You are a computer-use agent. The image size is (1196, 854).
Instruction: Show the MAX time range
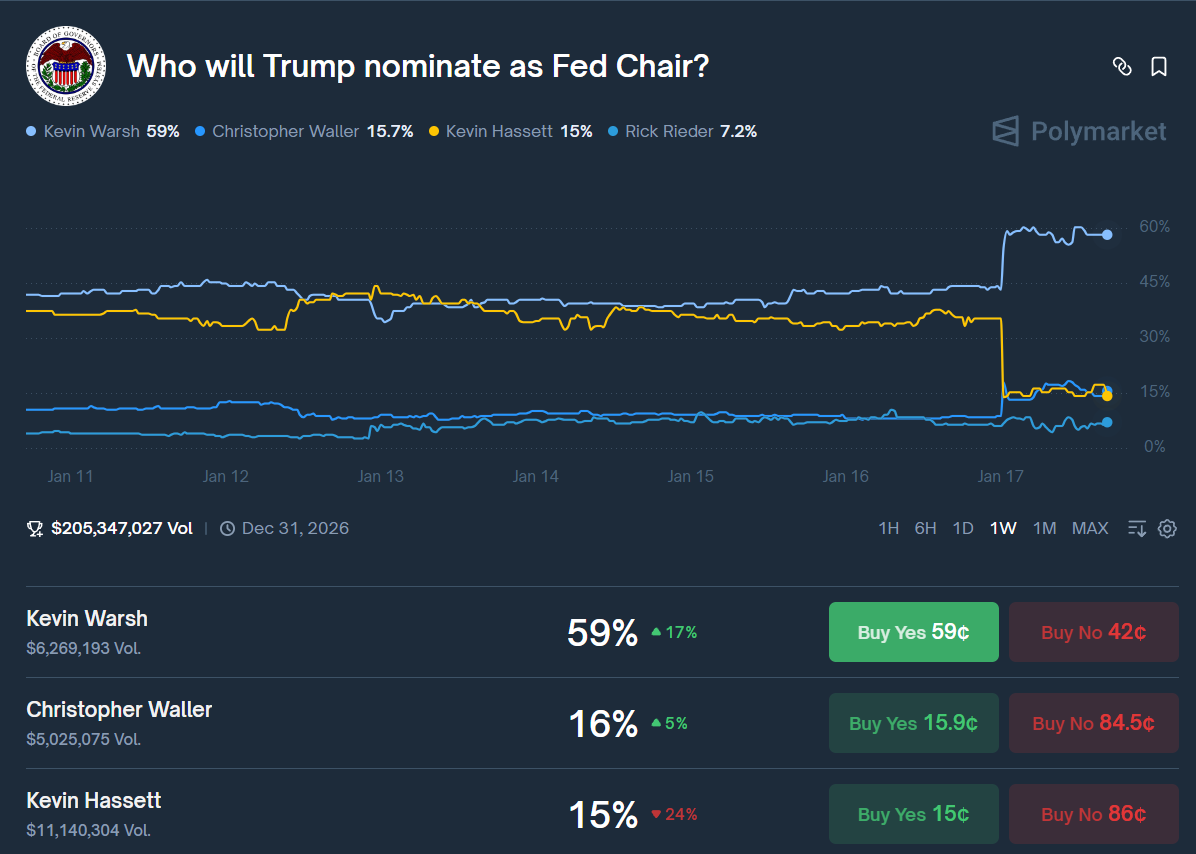coord(1090,528)
